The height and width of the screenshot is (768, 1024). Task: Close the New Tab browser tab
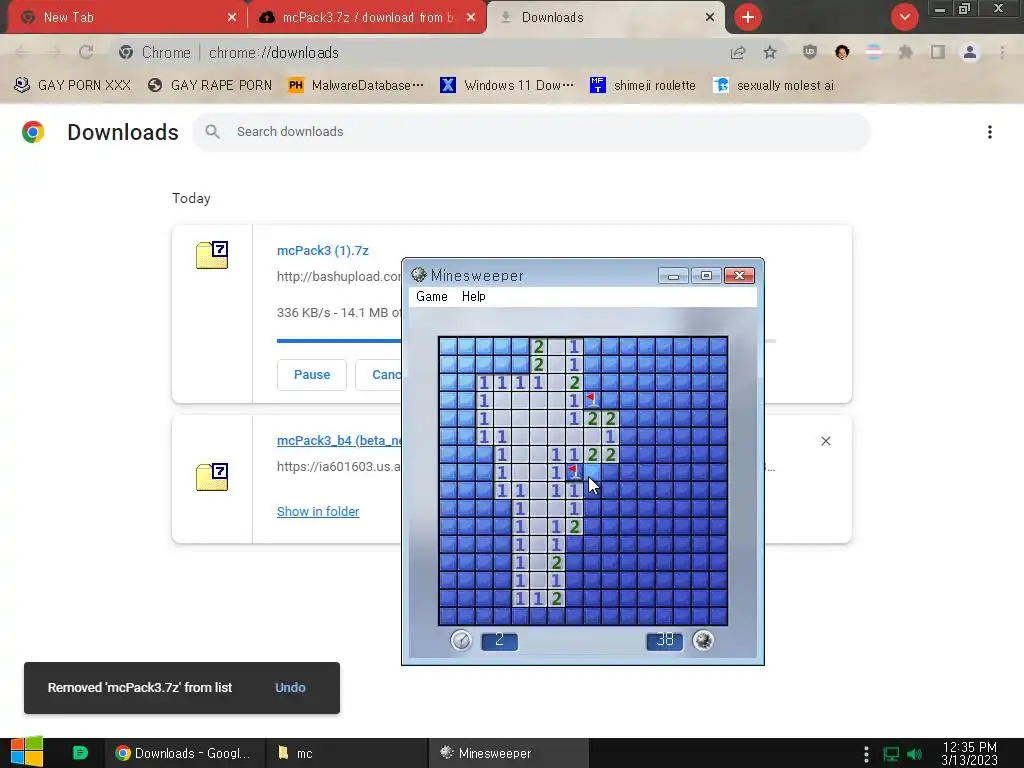(x=232, y=18)
